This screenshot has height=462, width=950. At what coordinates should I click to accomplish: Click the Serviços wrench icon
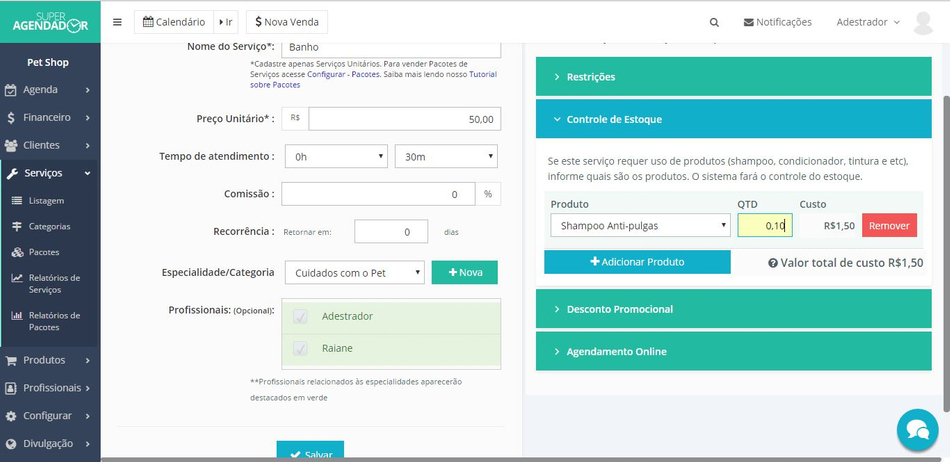pyautogui.click(x=12, y=174)
